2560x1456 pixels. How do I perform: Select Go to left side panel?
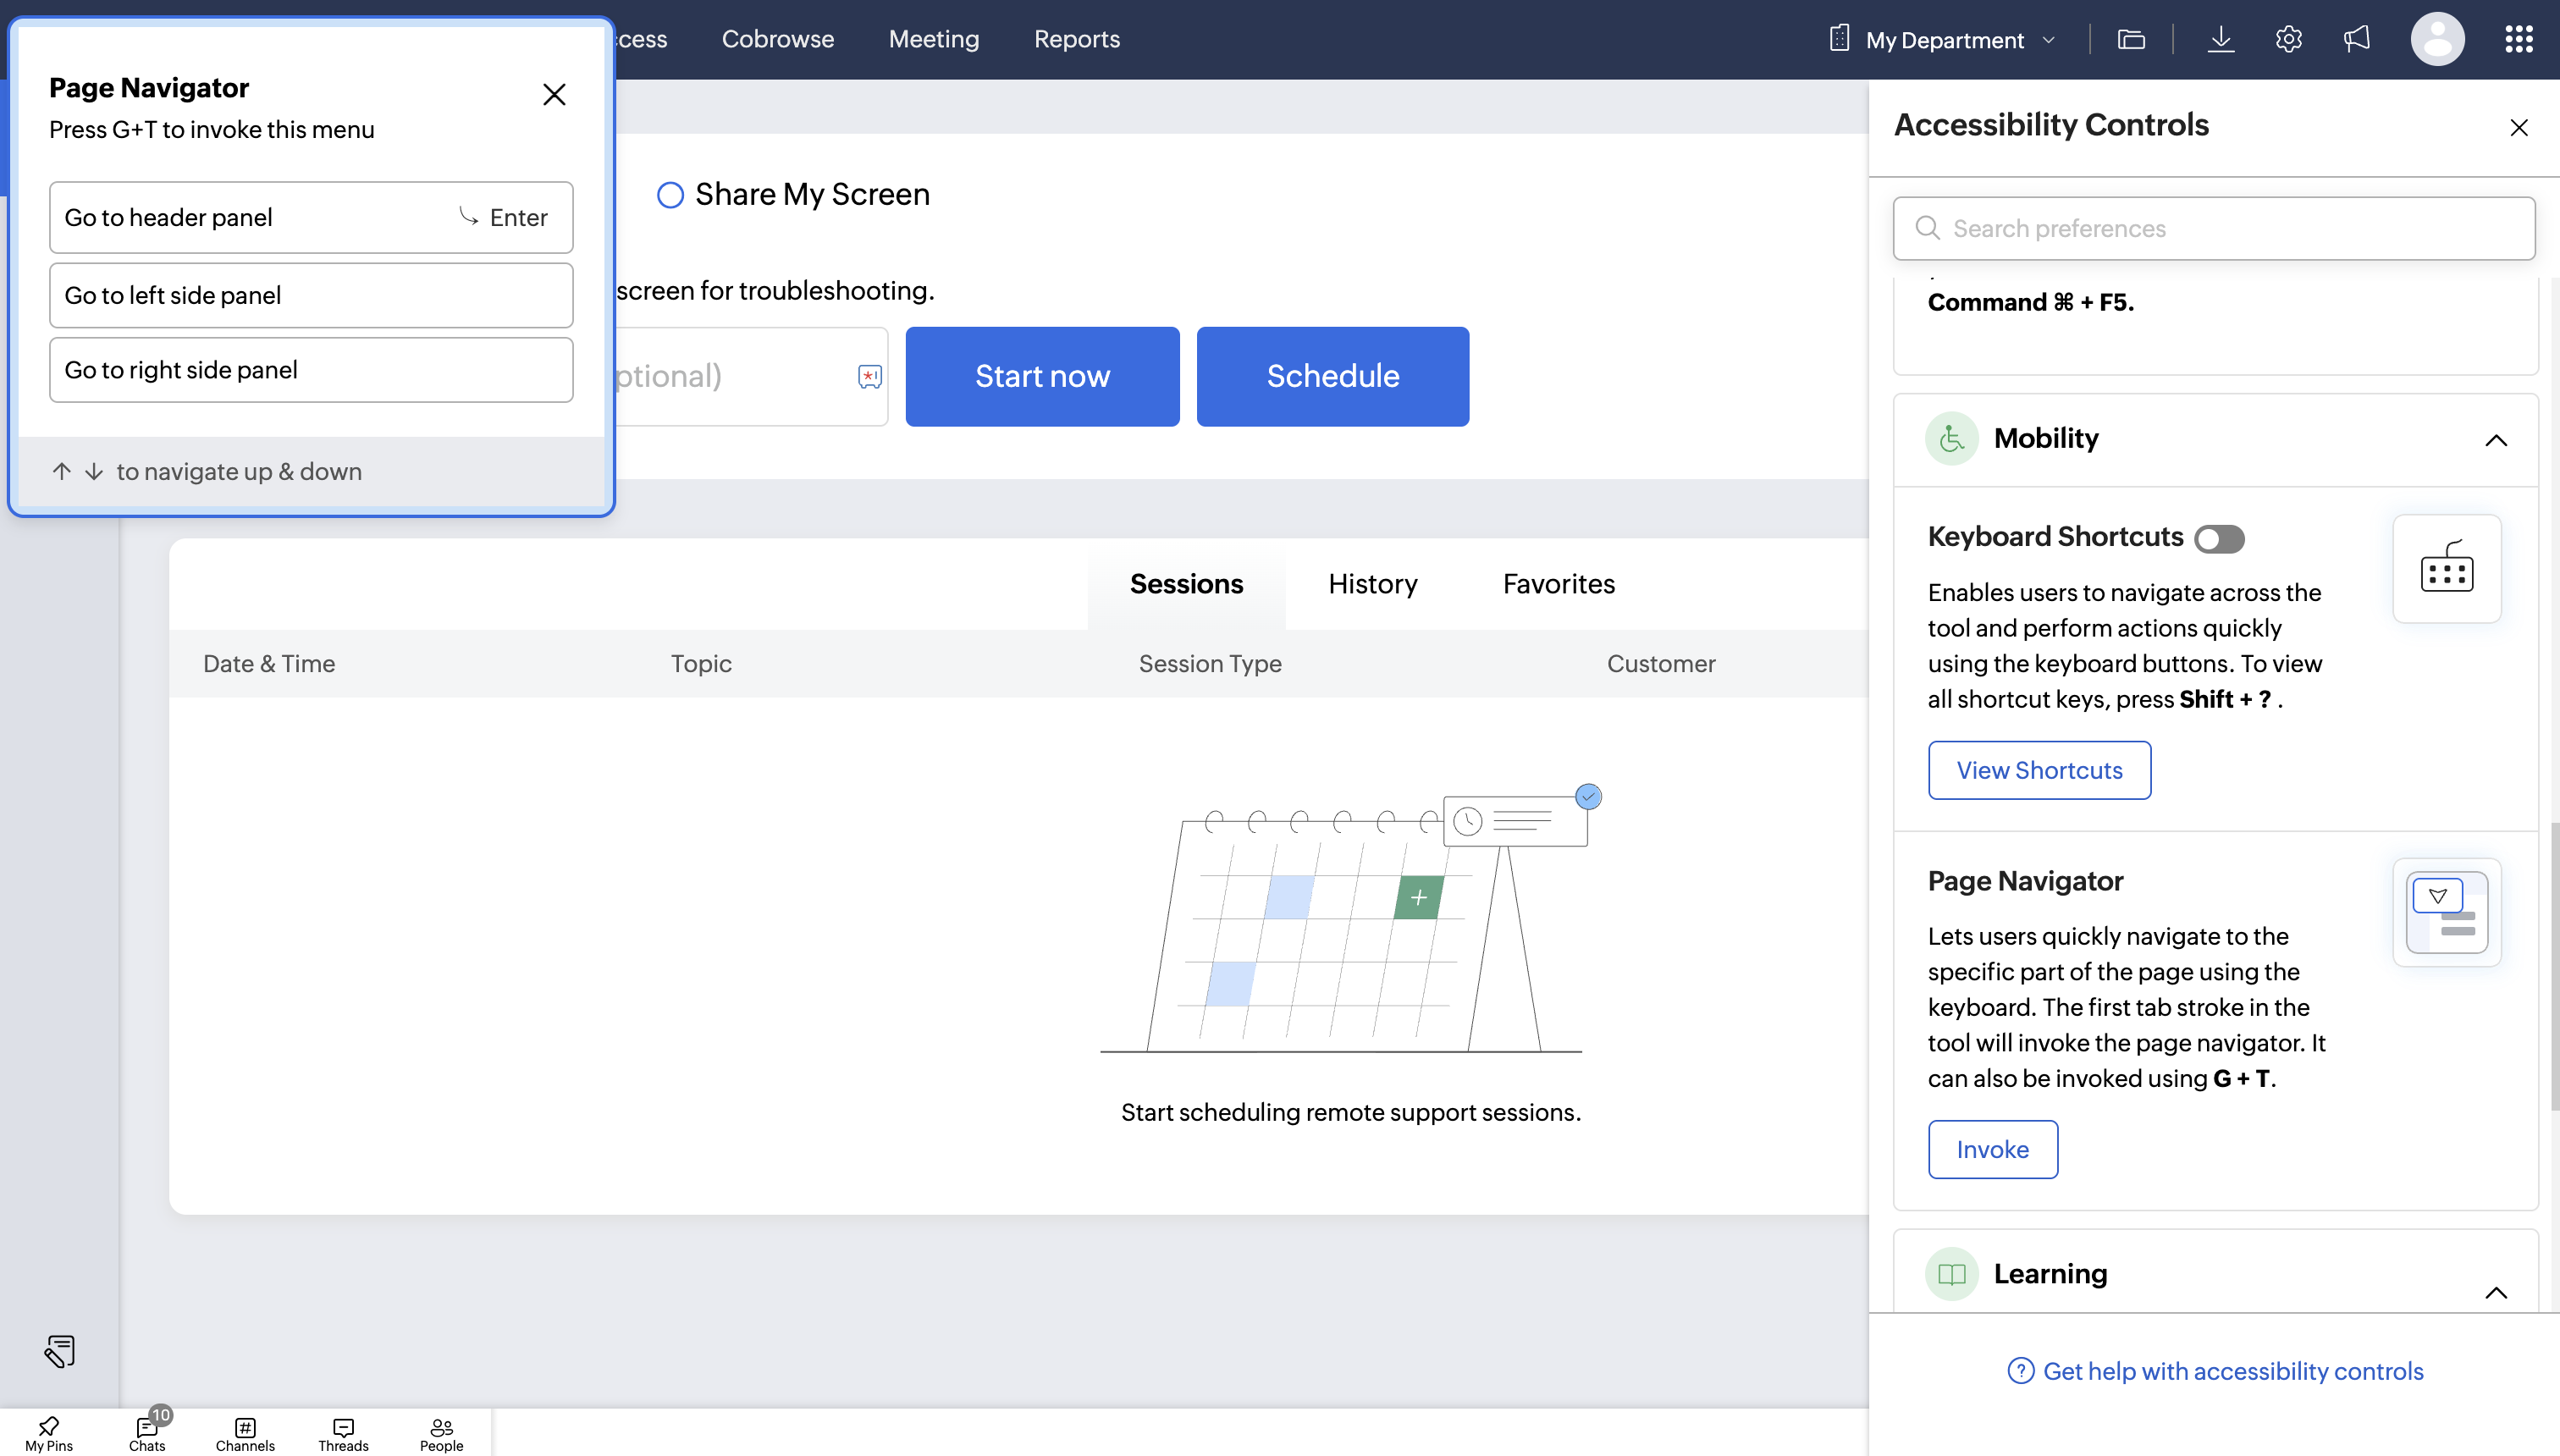311,295
